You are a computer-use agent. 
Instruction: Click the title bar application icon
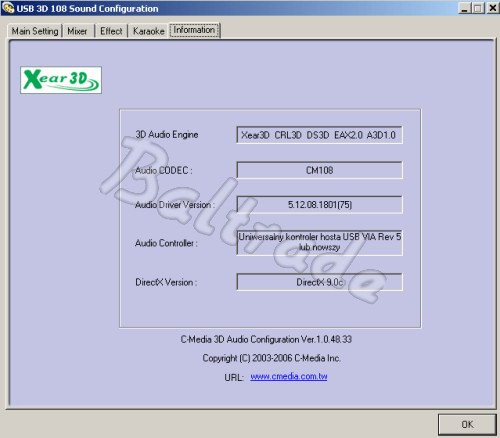coord(8,8)
